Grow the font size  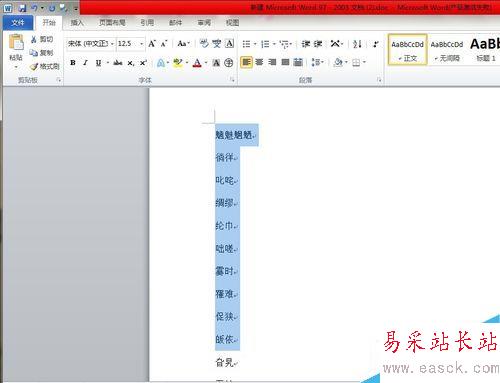[152, 44]
